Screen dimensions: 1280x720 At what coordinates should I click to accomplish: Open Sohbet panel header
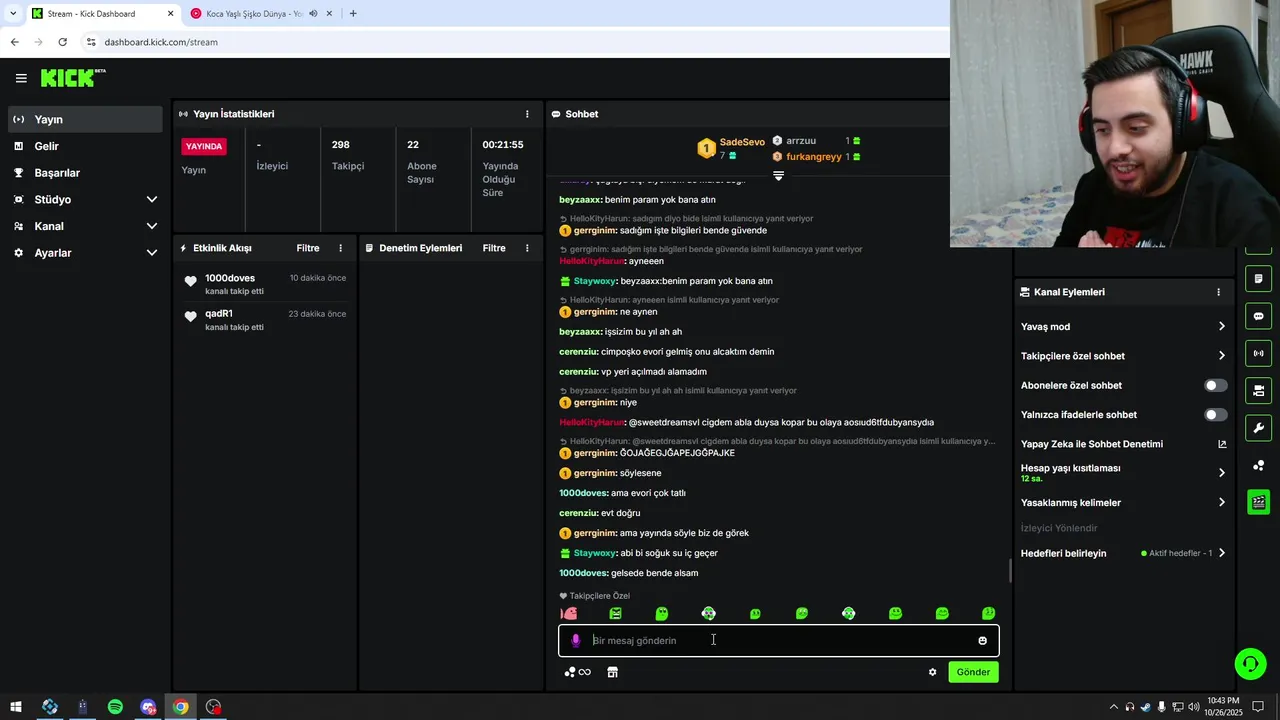tap(582, 114)
